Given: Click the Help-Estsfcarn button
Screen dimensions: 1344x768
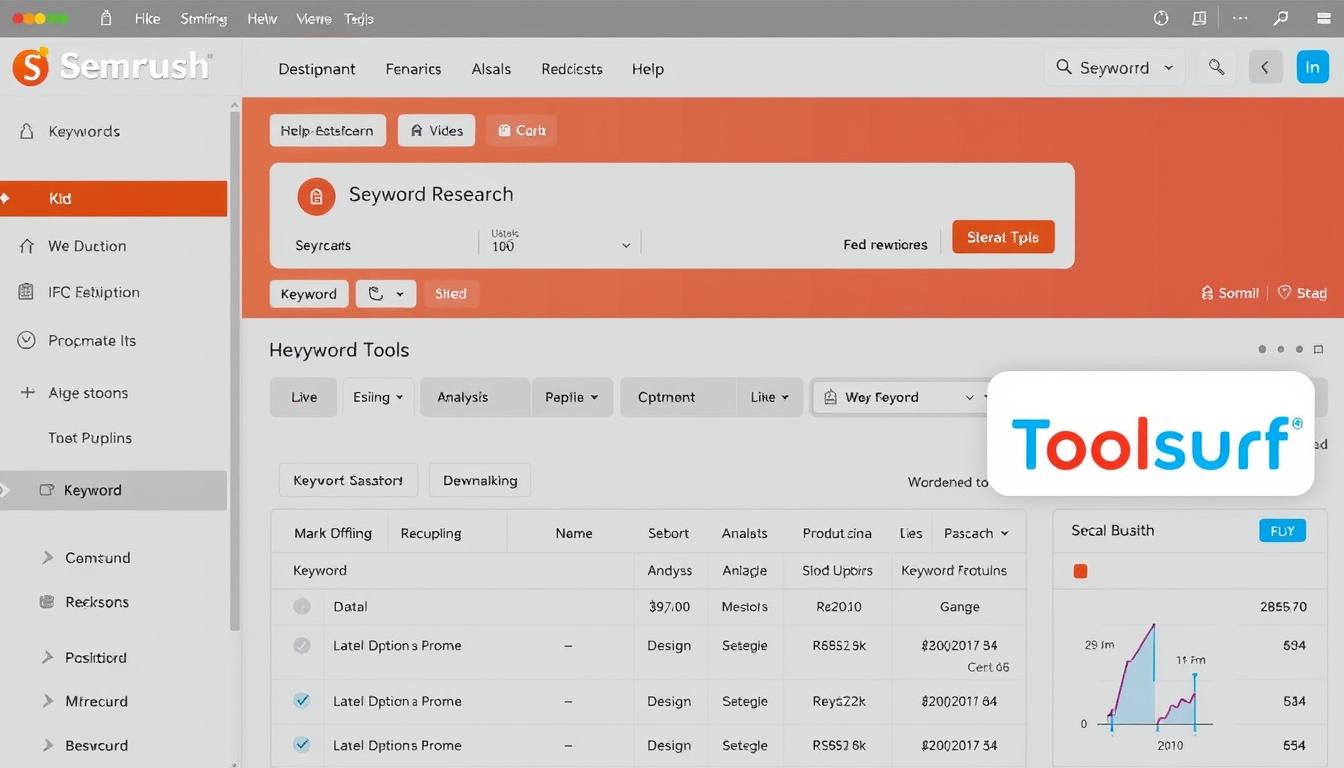Looking at the screenshot, I should pos(327,130).
